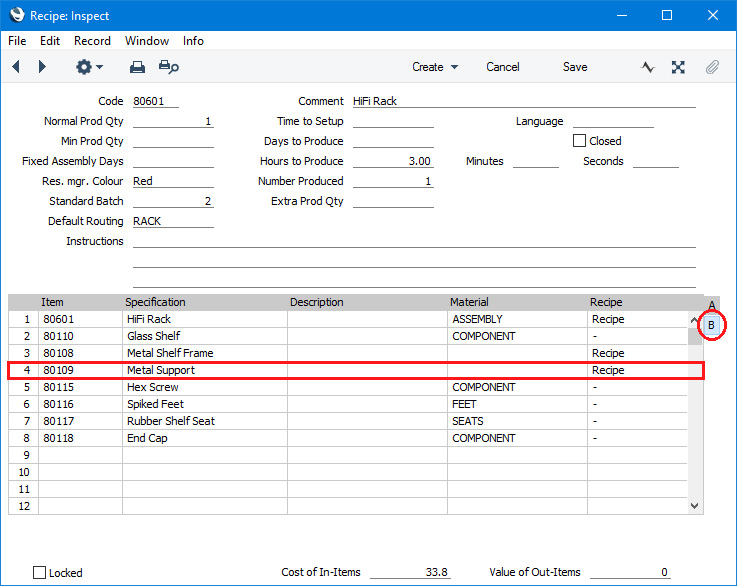Click the Cancel button
737x586 pixels.
pos(502,67)
